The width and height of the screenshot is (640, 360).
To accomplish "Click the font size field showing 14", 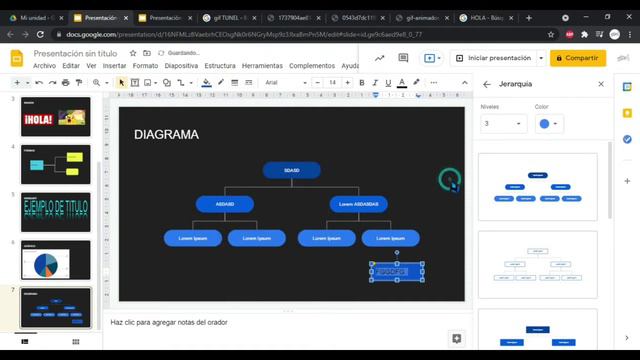I will point(332,83).
